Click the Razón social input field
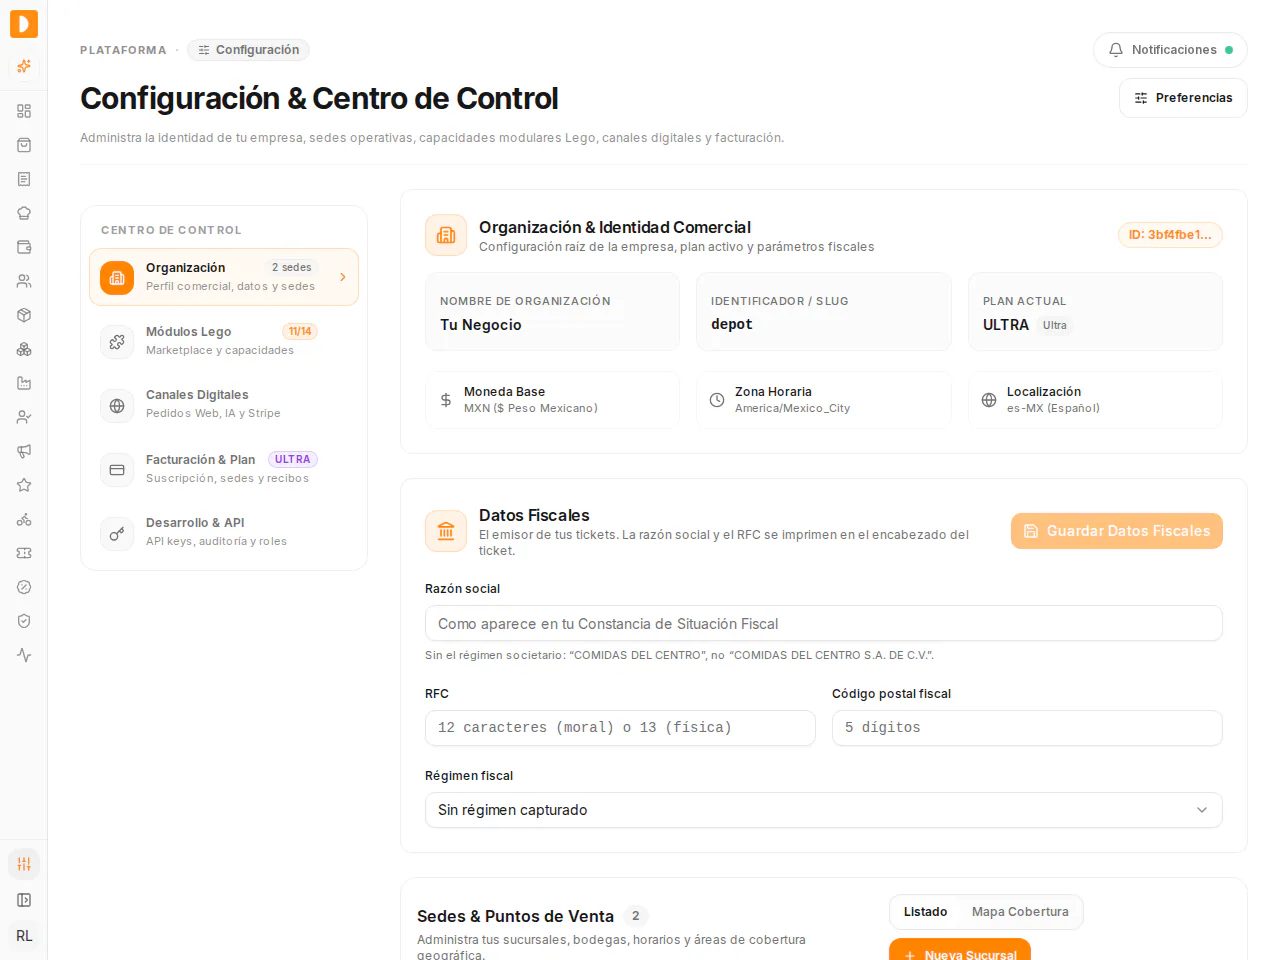This screenshot has height=960, width=1280. tap(824, 623)
